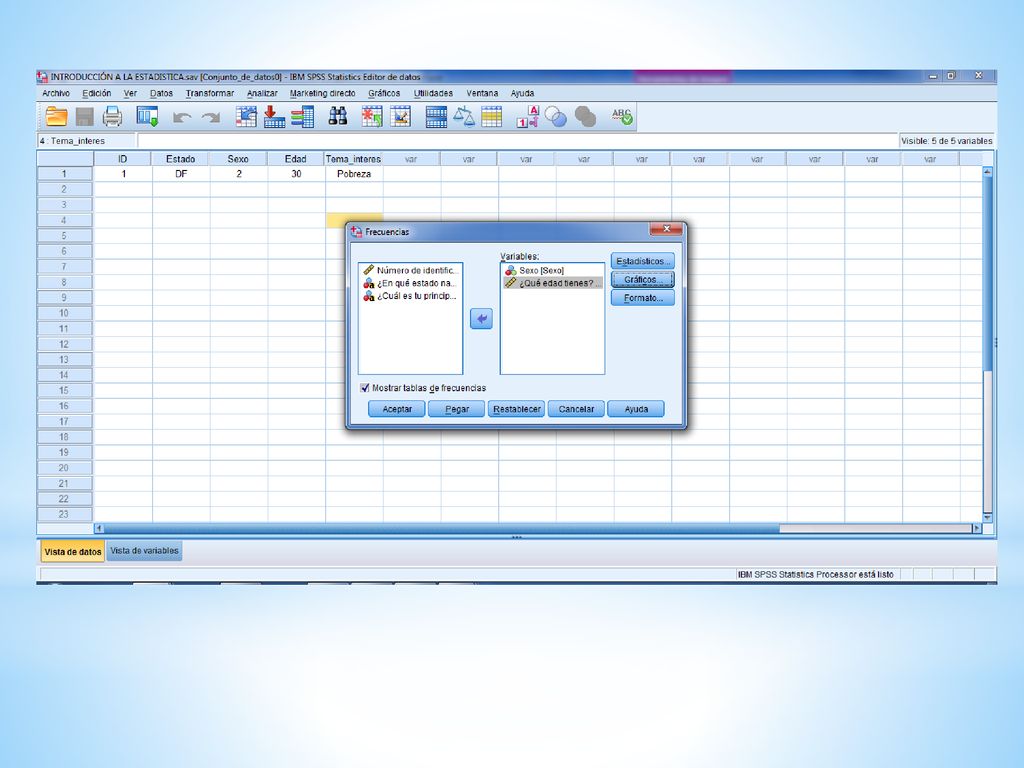
Task: Open the Marketing directo menu
Action: (323, 93)
